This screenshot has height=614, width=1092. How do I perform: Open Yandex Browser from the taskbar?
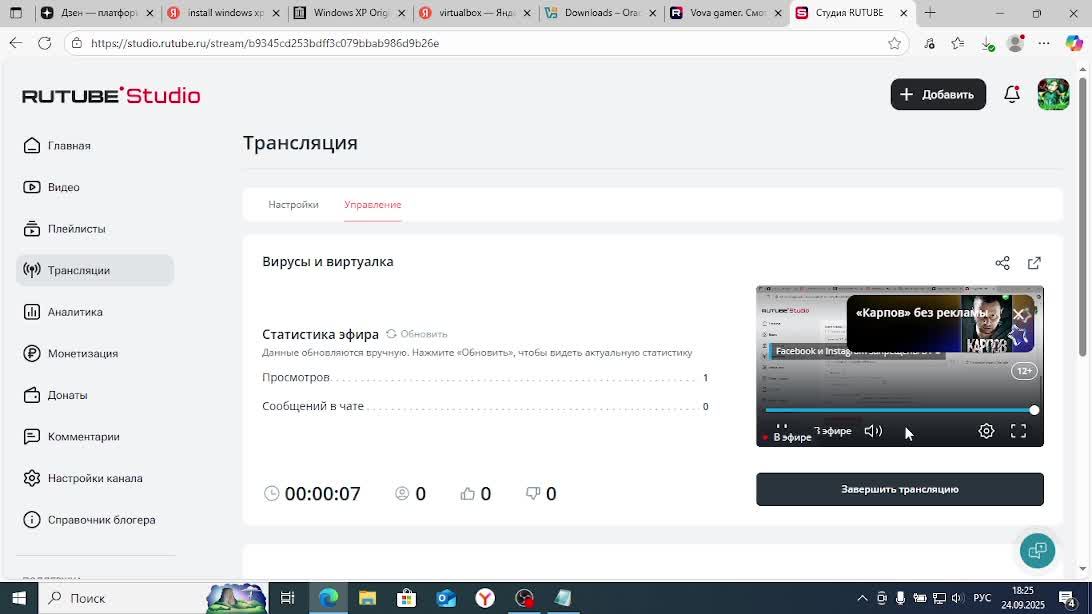485,598
